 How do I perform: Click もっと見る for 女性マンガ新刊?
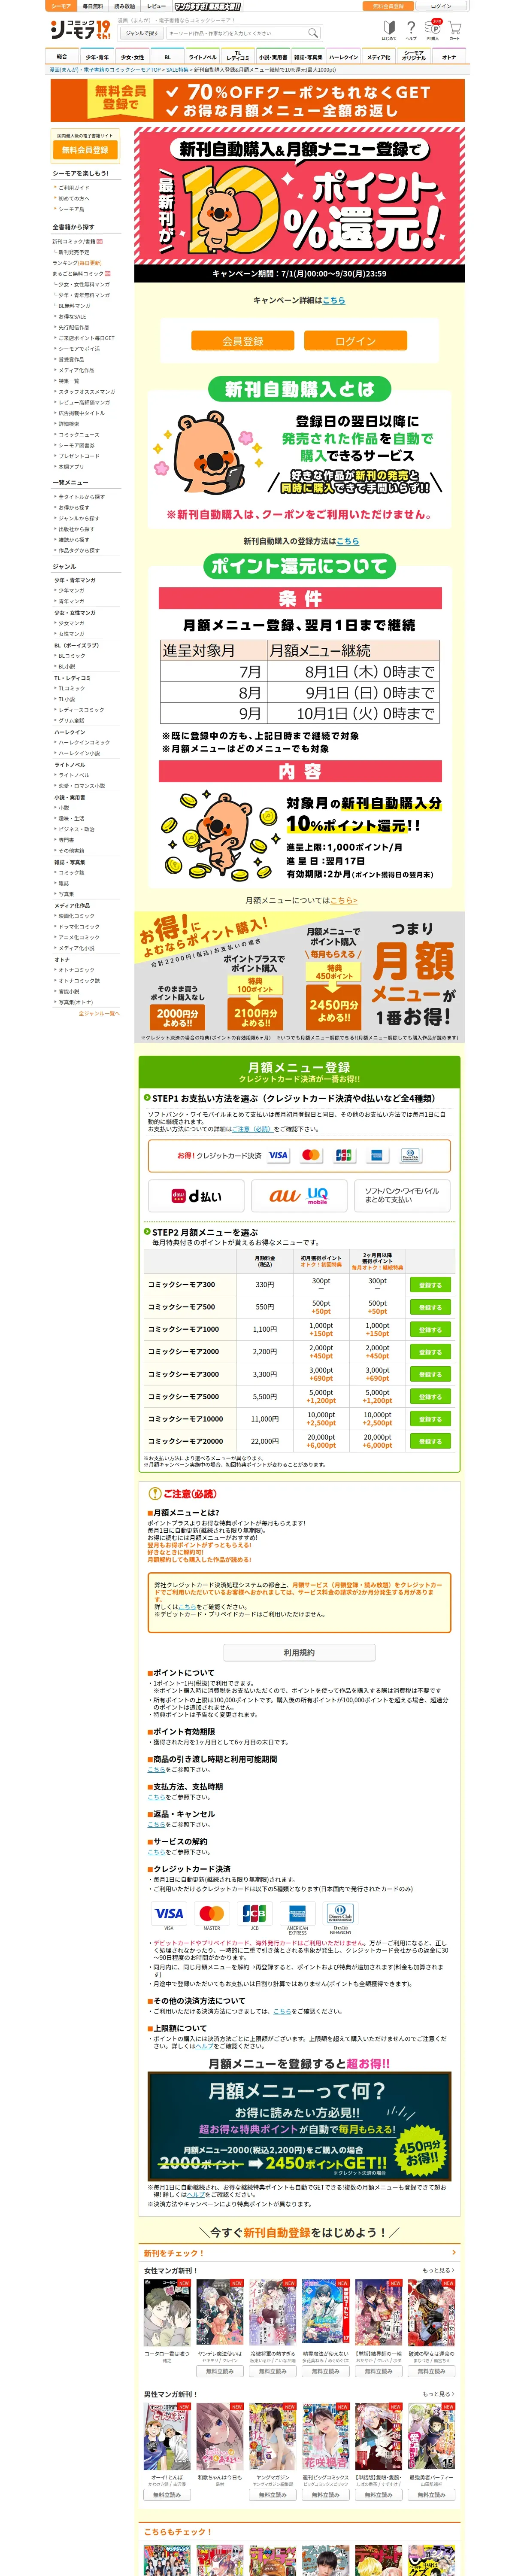click(x=438, y=2270)
